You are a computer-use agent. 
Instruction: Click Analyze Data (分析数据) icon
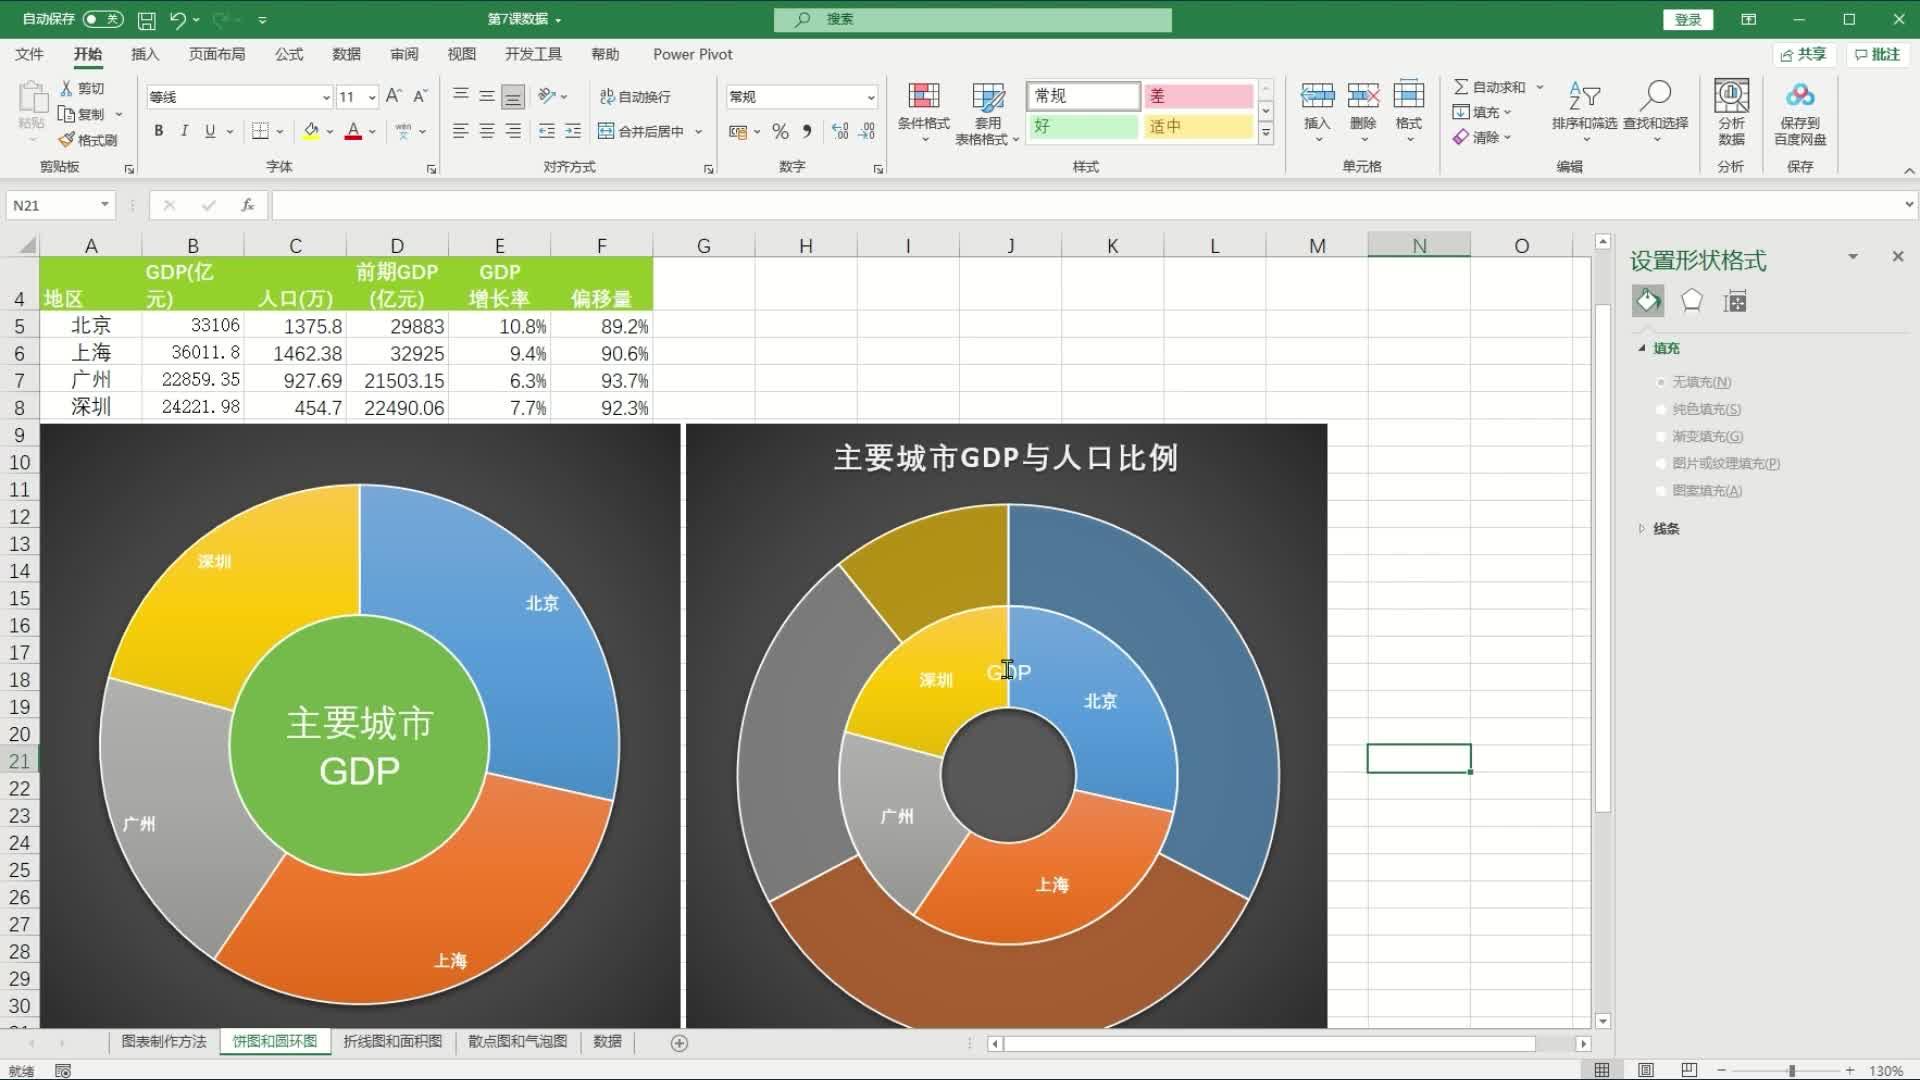click(1731, 96)
